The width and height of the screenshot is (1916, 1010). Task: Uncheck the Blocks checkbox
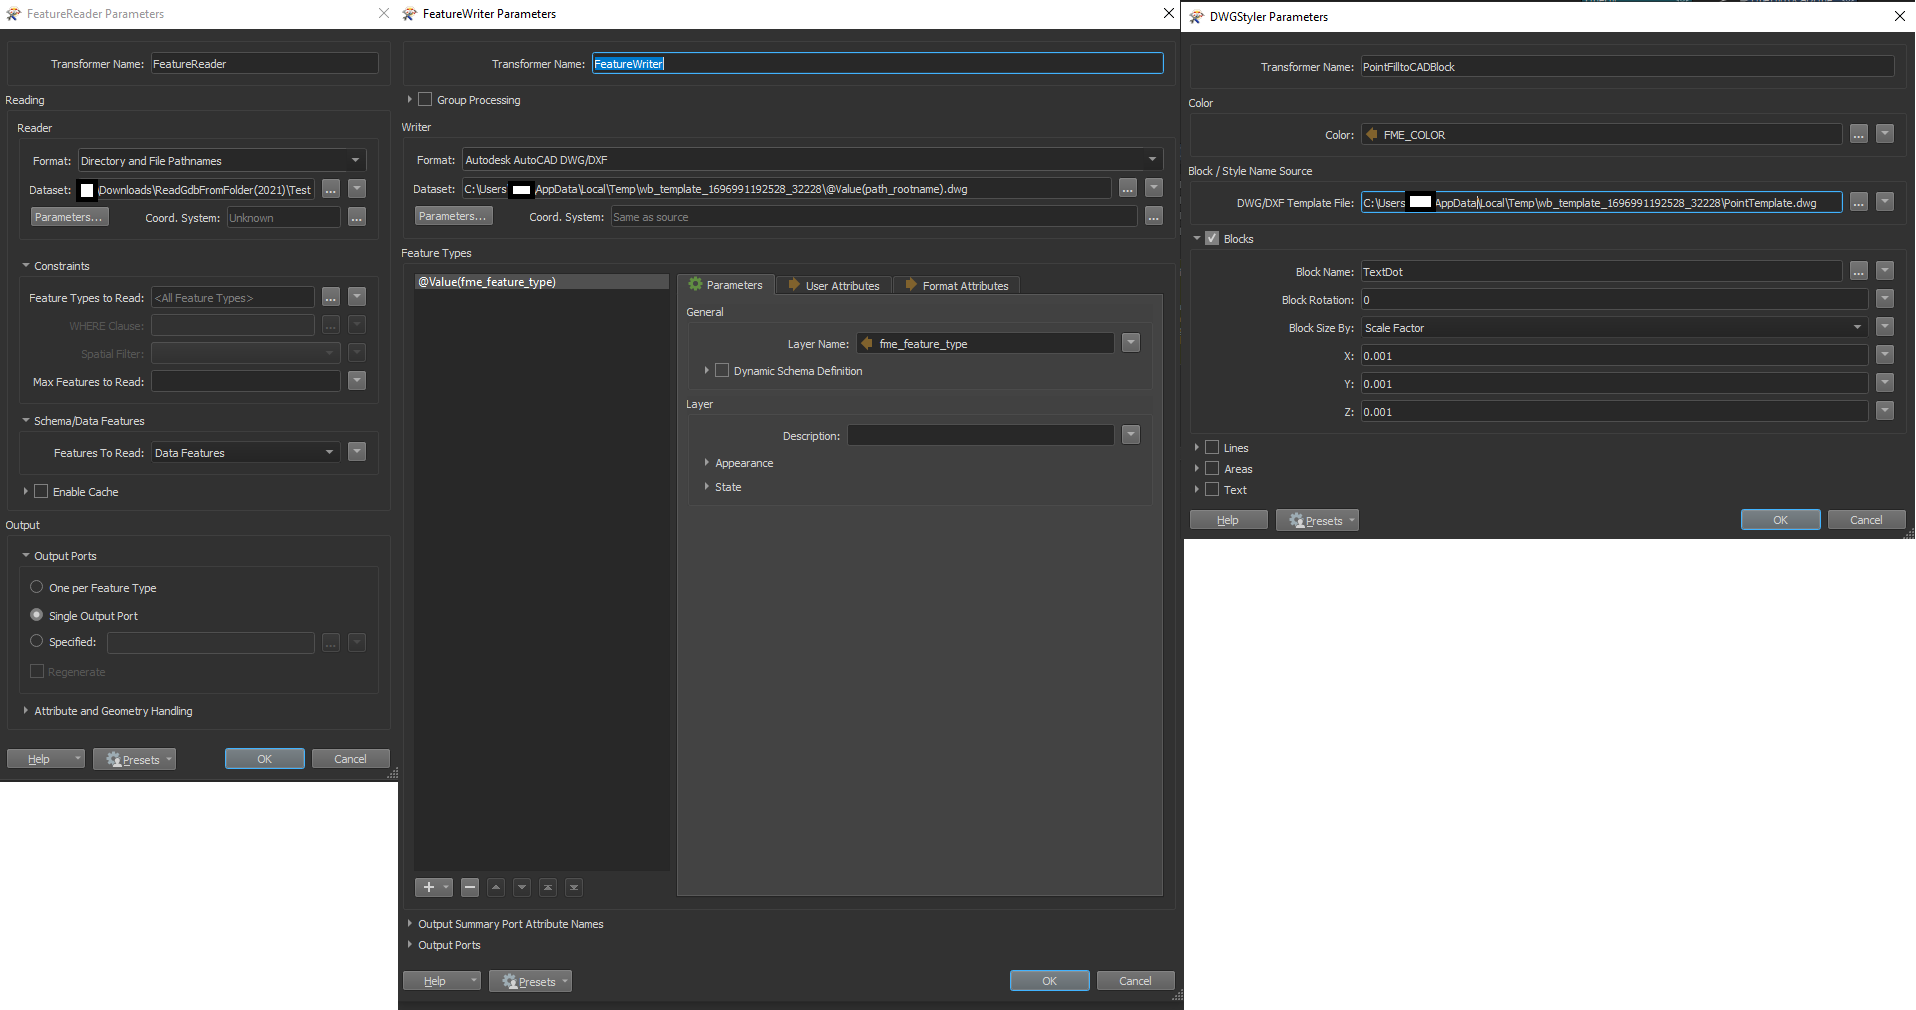click(x=1212, y=238)
